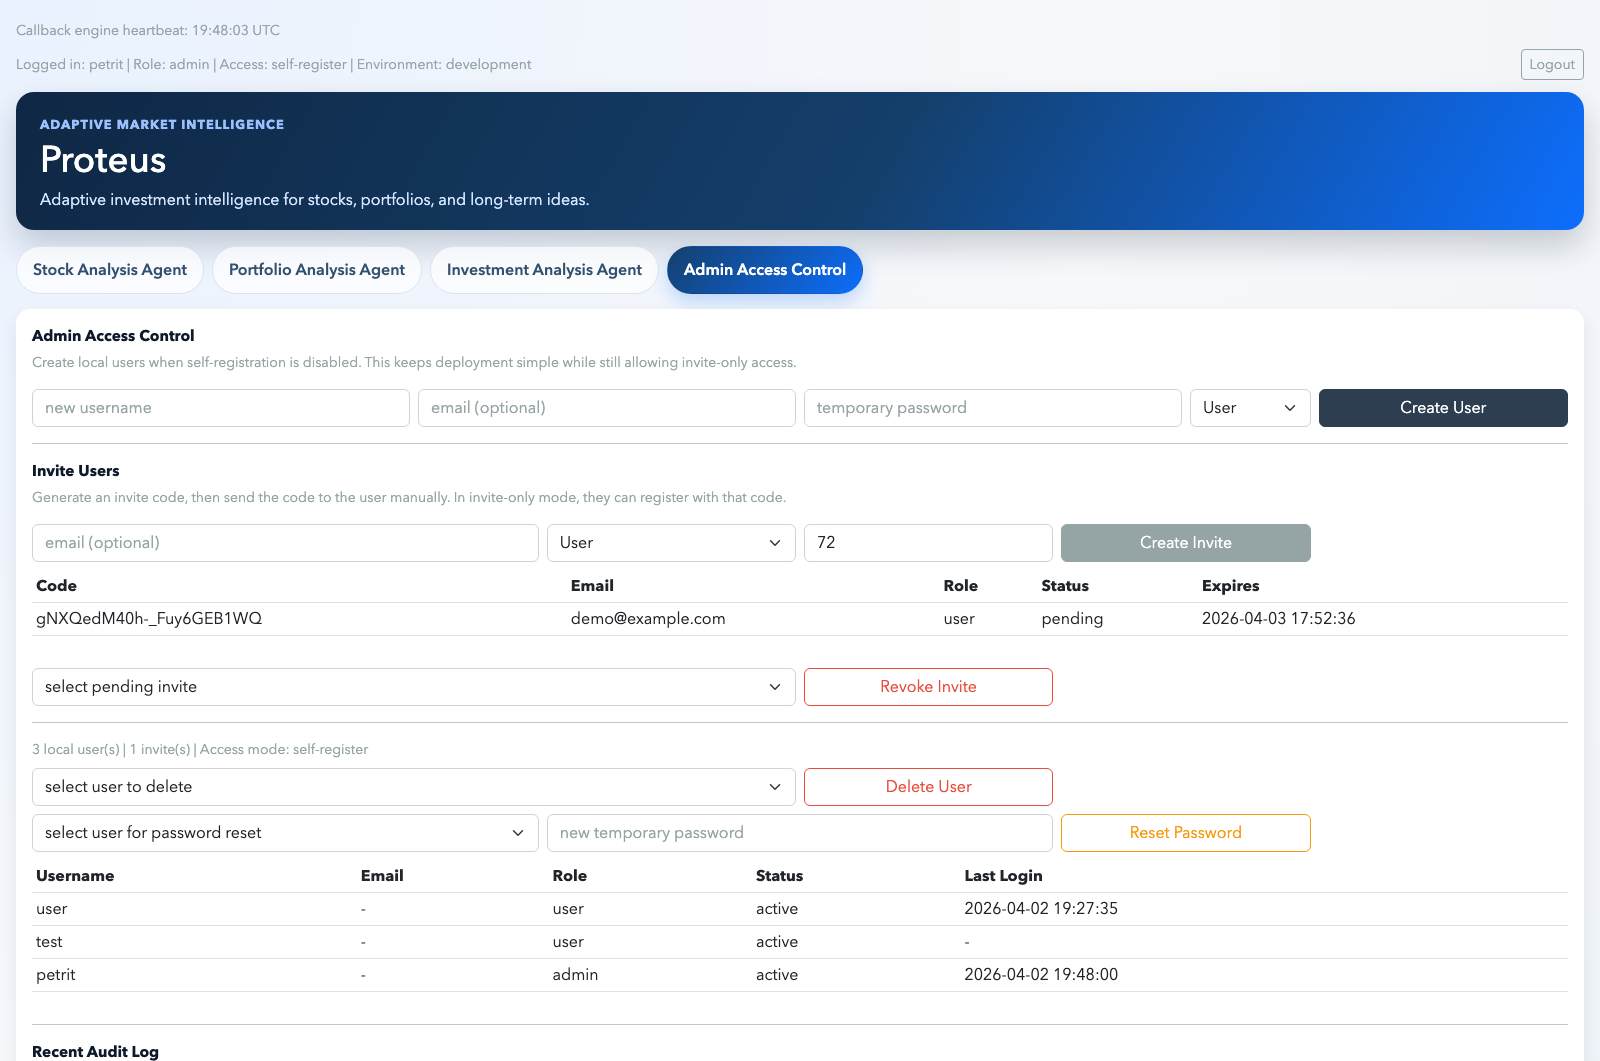Select the Admin Access Control tab
Viewport: 1600px width, 1061px height.
tap(764, 269)
